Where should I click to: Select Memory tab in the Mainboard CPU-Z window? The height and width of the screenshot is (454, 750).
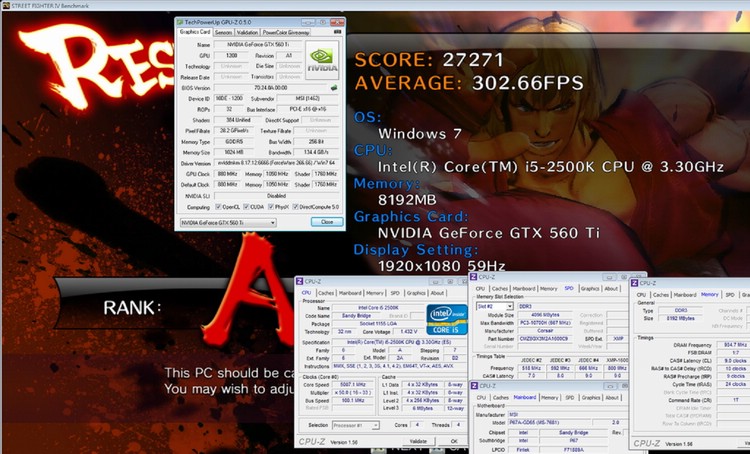(550, 398)
